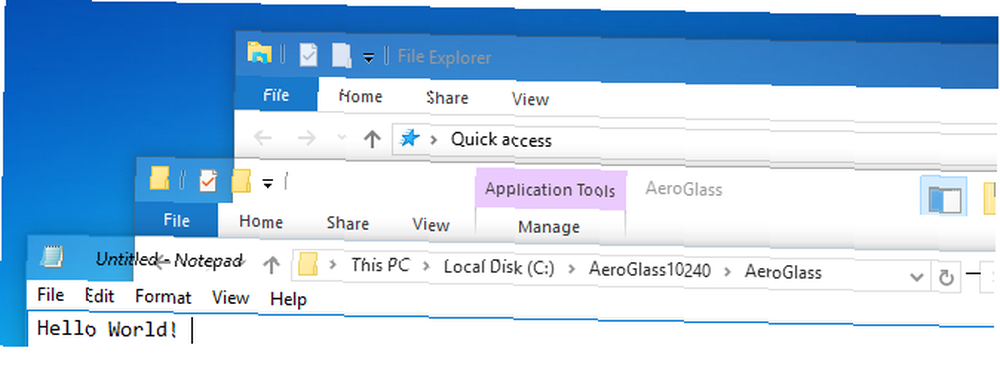
Task: Toggle the preview pane layout icon
Action: 945,198
